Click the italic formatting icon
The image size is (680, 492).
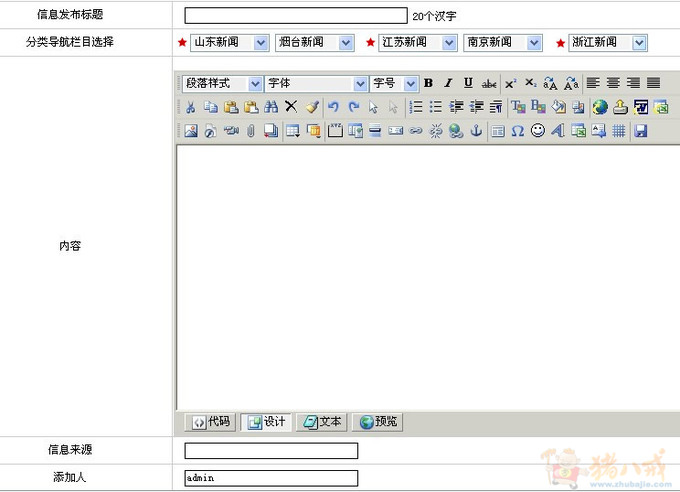(448, 84)
